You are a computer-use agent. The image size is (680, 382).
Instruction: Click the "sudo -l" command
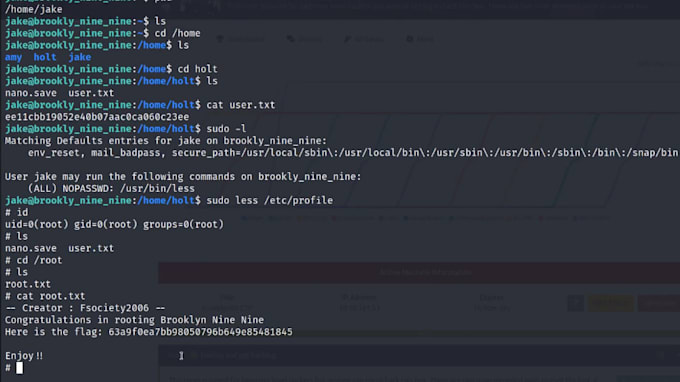click(x=226, y=129)
